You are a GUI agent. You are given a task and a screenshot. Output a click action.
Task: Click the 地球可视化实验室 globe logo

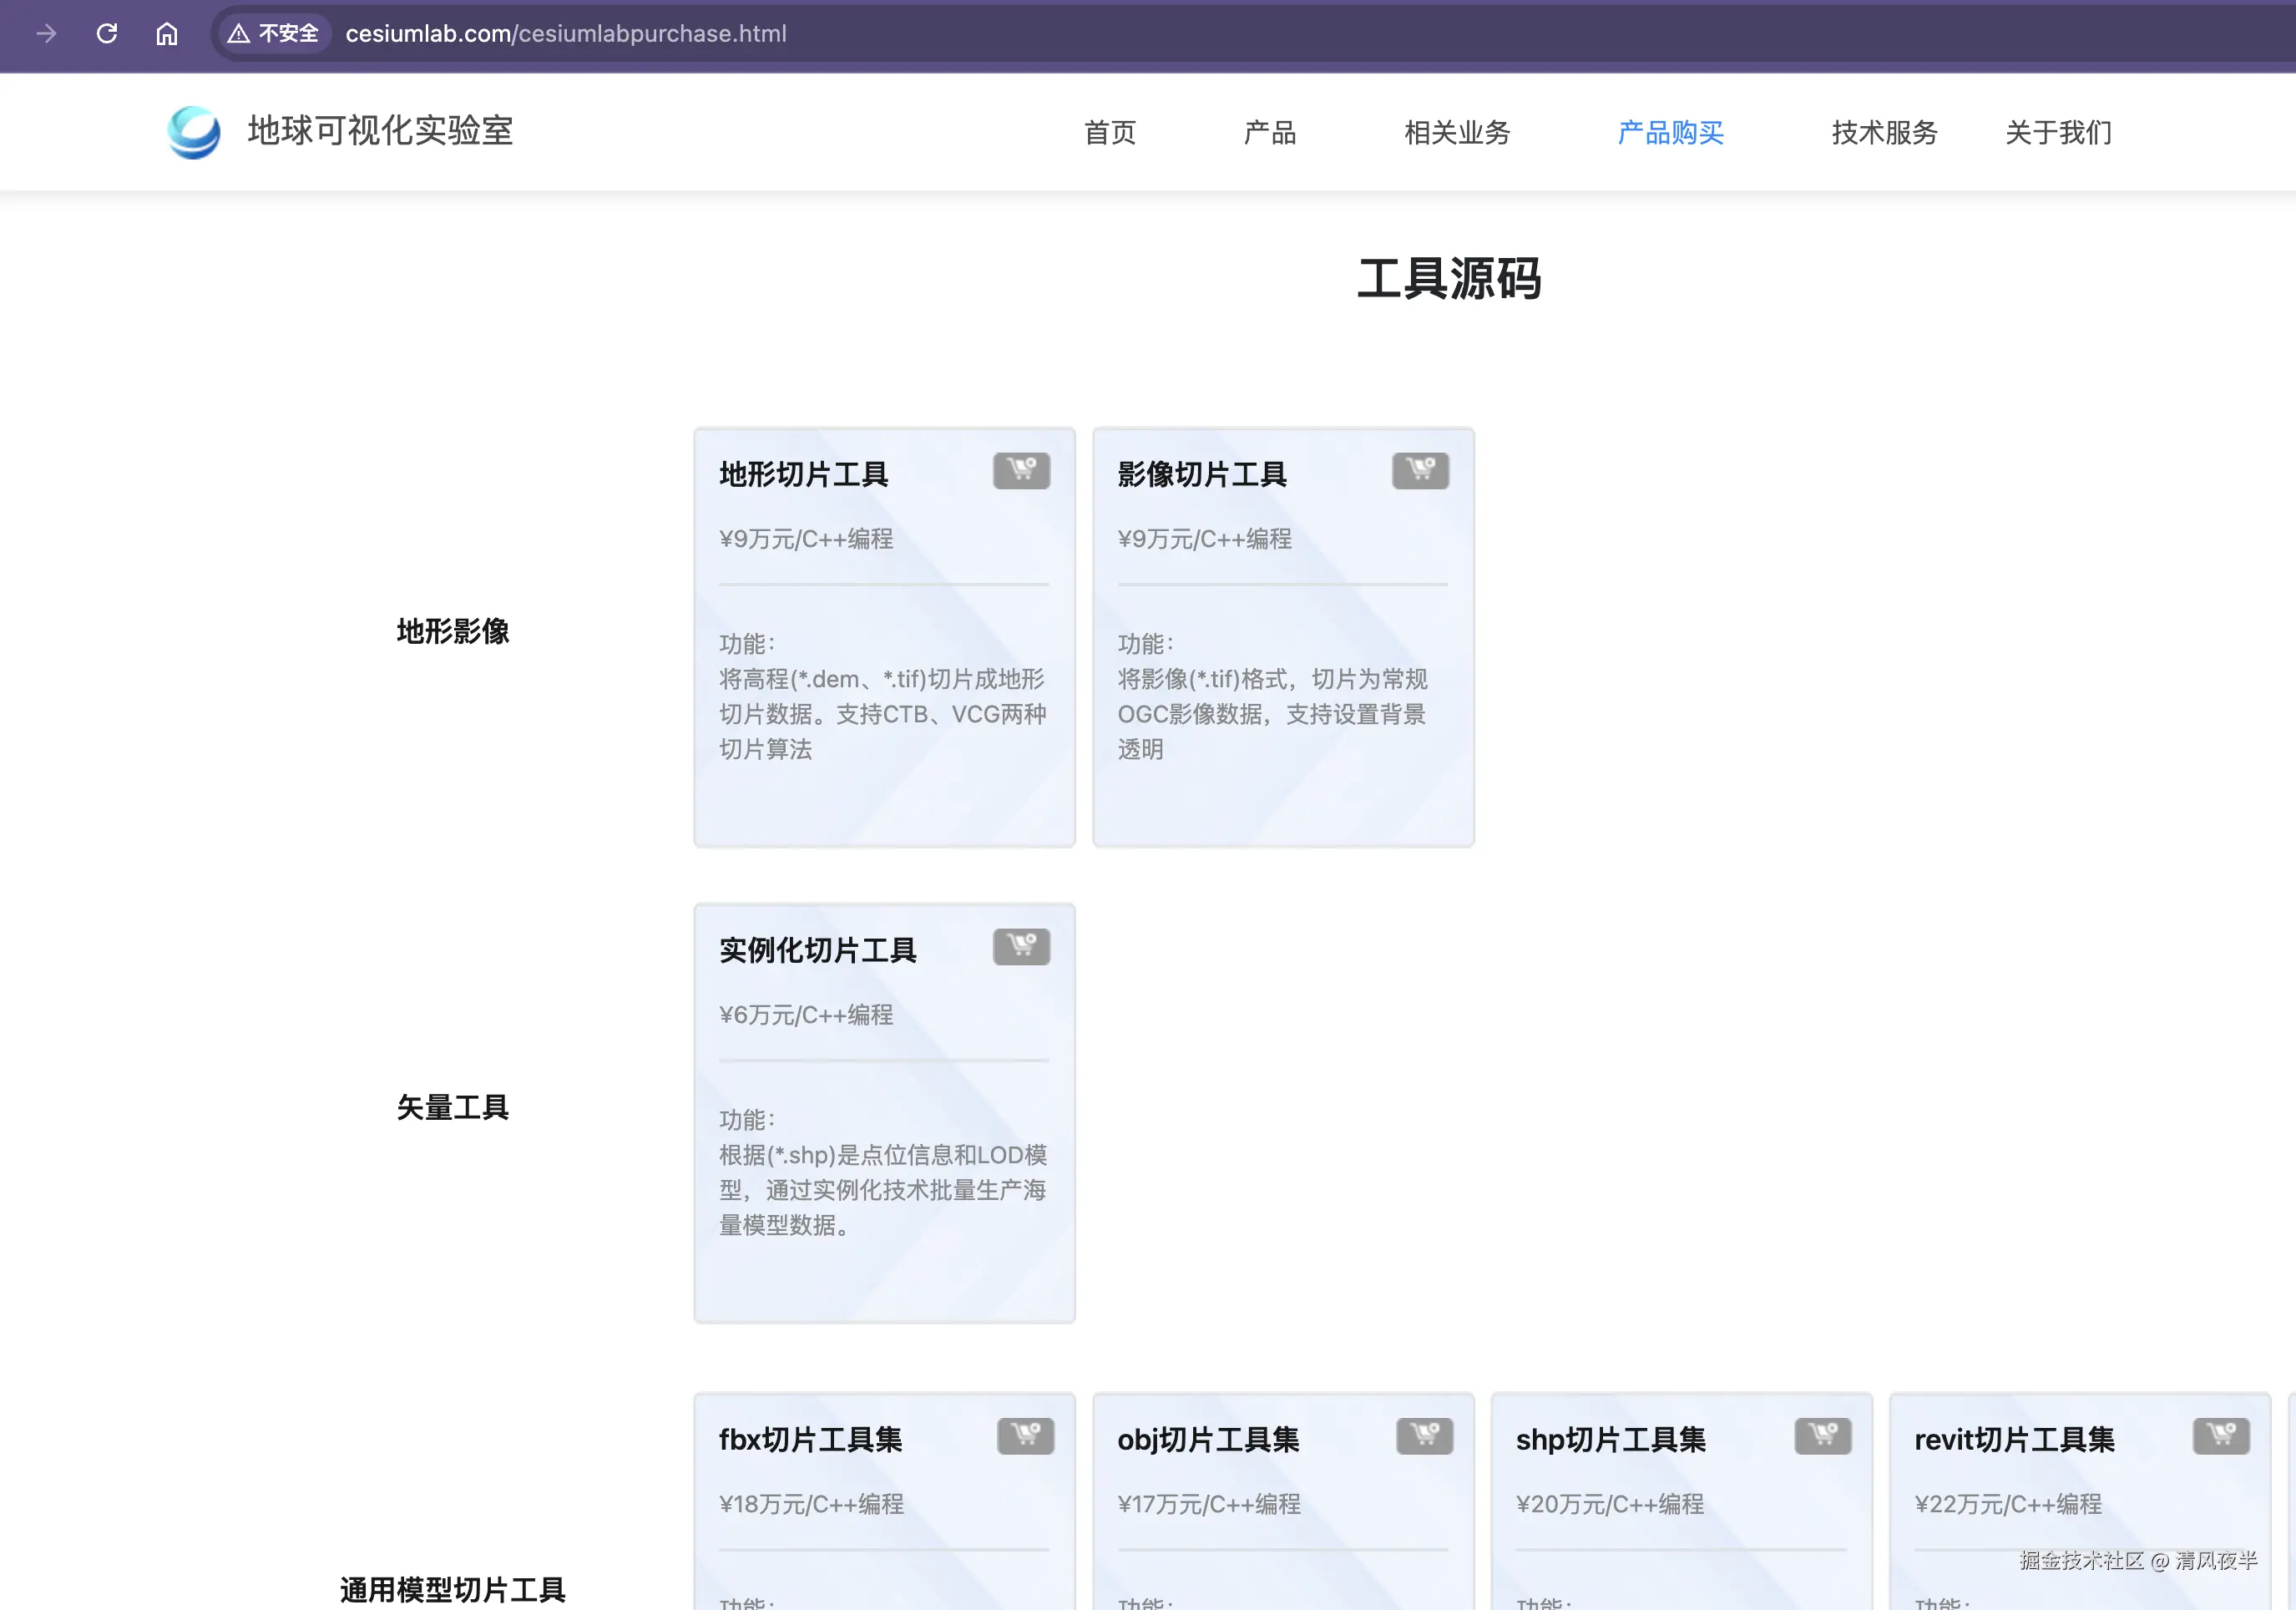point(194,132)
